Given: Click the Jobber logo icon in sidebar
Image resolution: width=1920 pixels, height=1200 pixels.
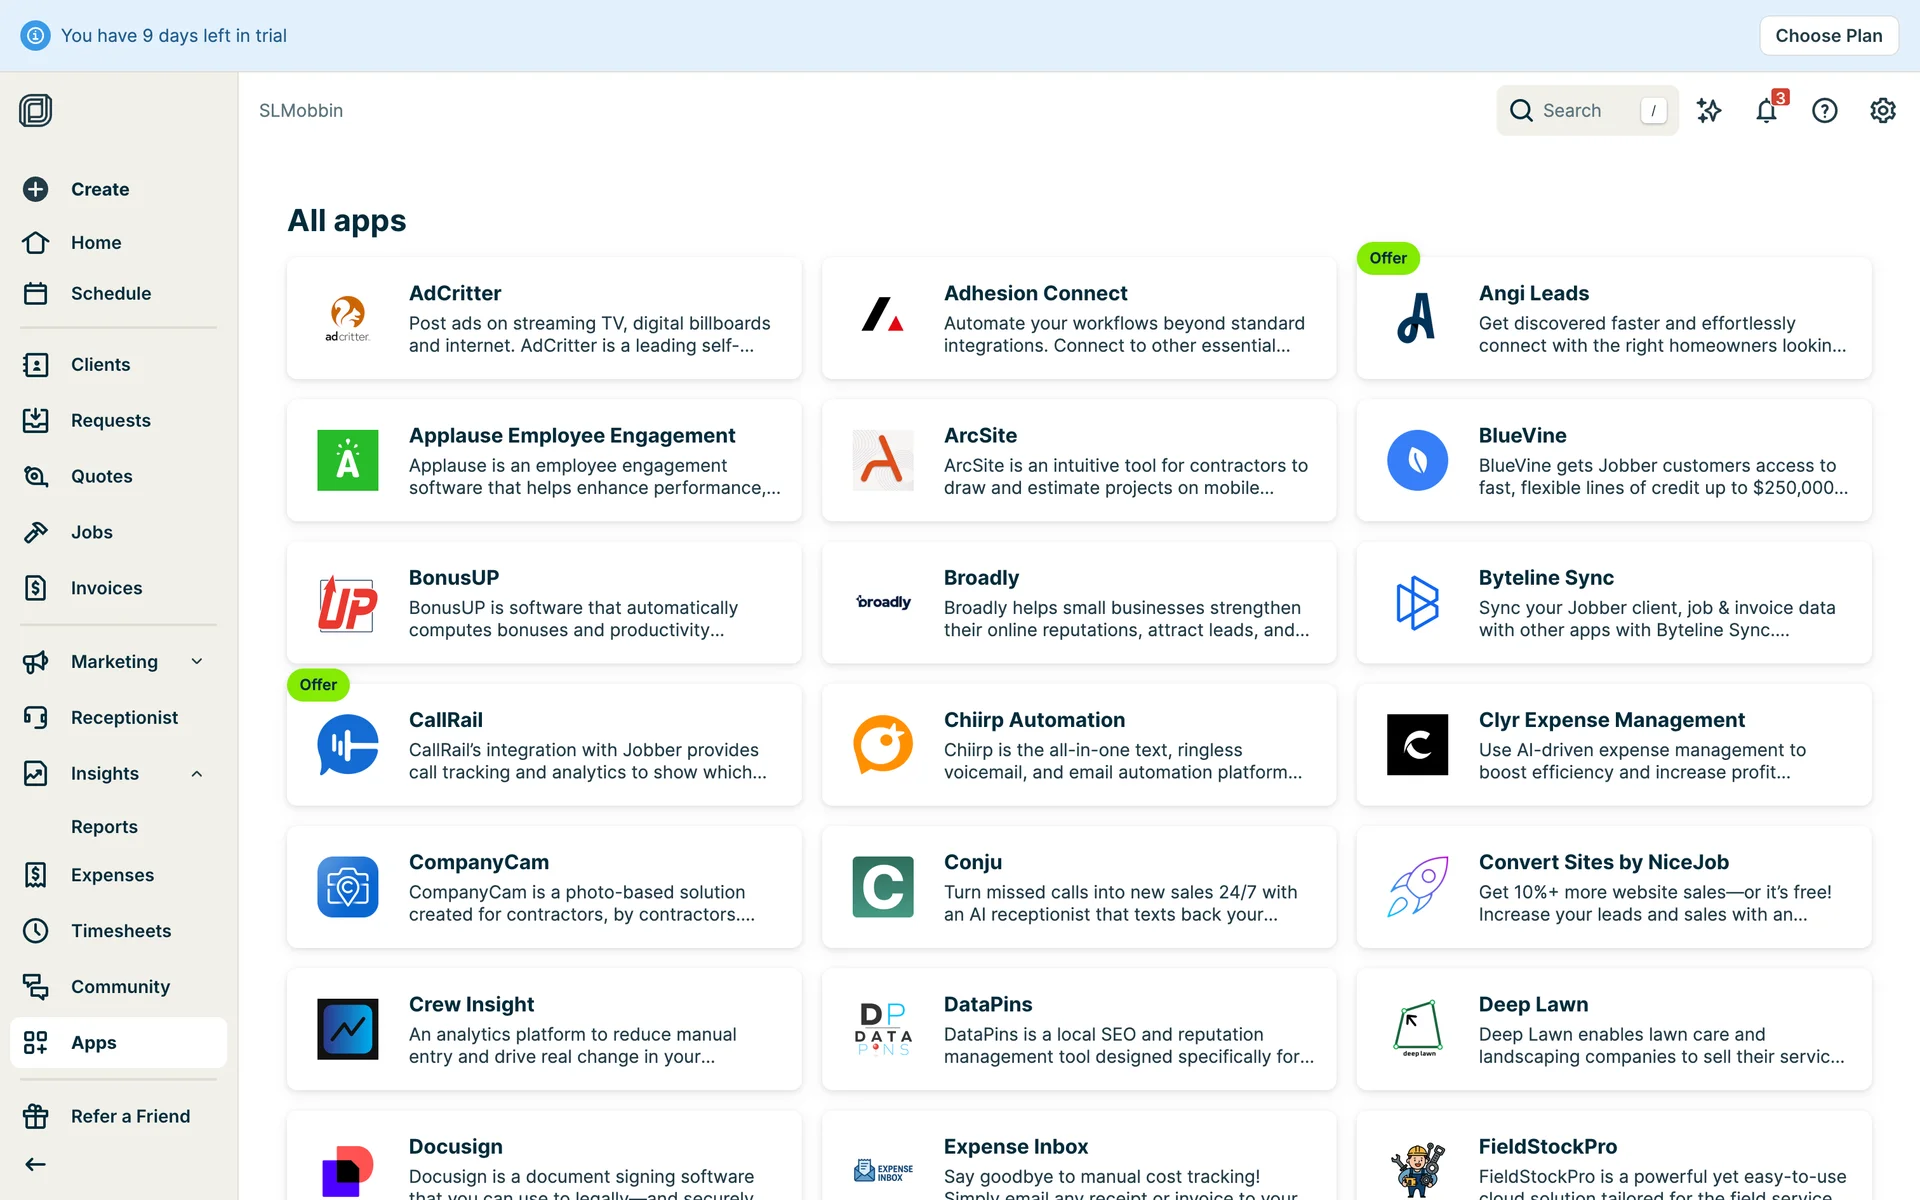Looking at the screenshot, I should click(x=36, y=110).
